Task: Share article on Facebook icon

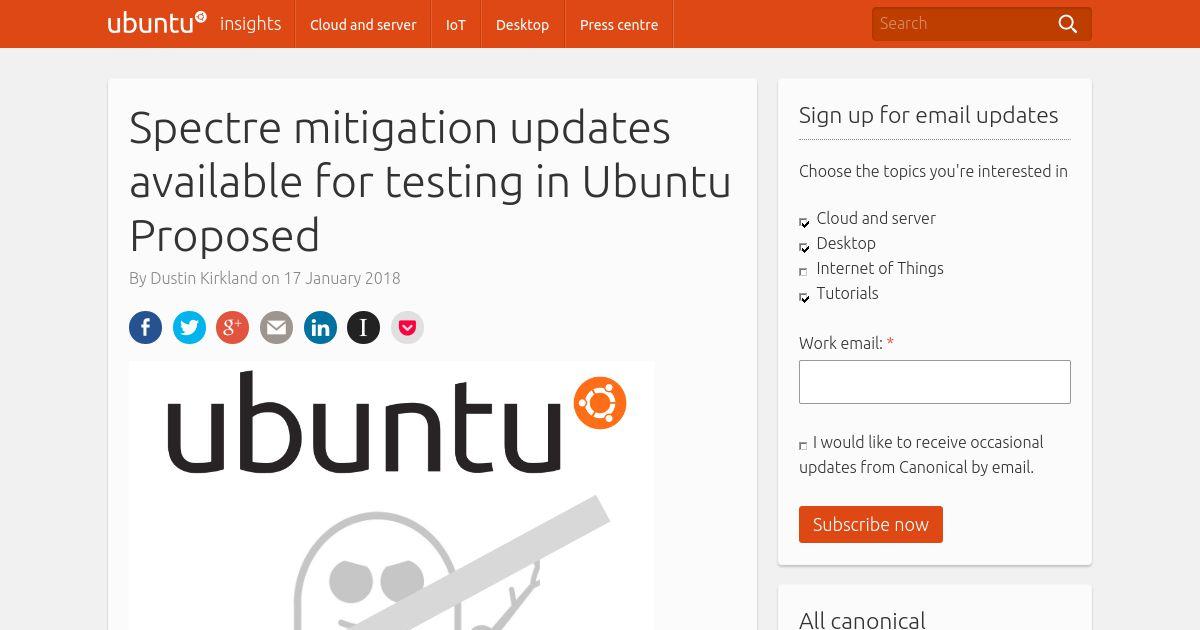Action: [x=145, y=327]
